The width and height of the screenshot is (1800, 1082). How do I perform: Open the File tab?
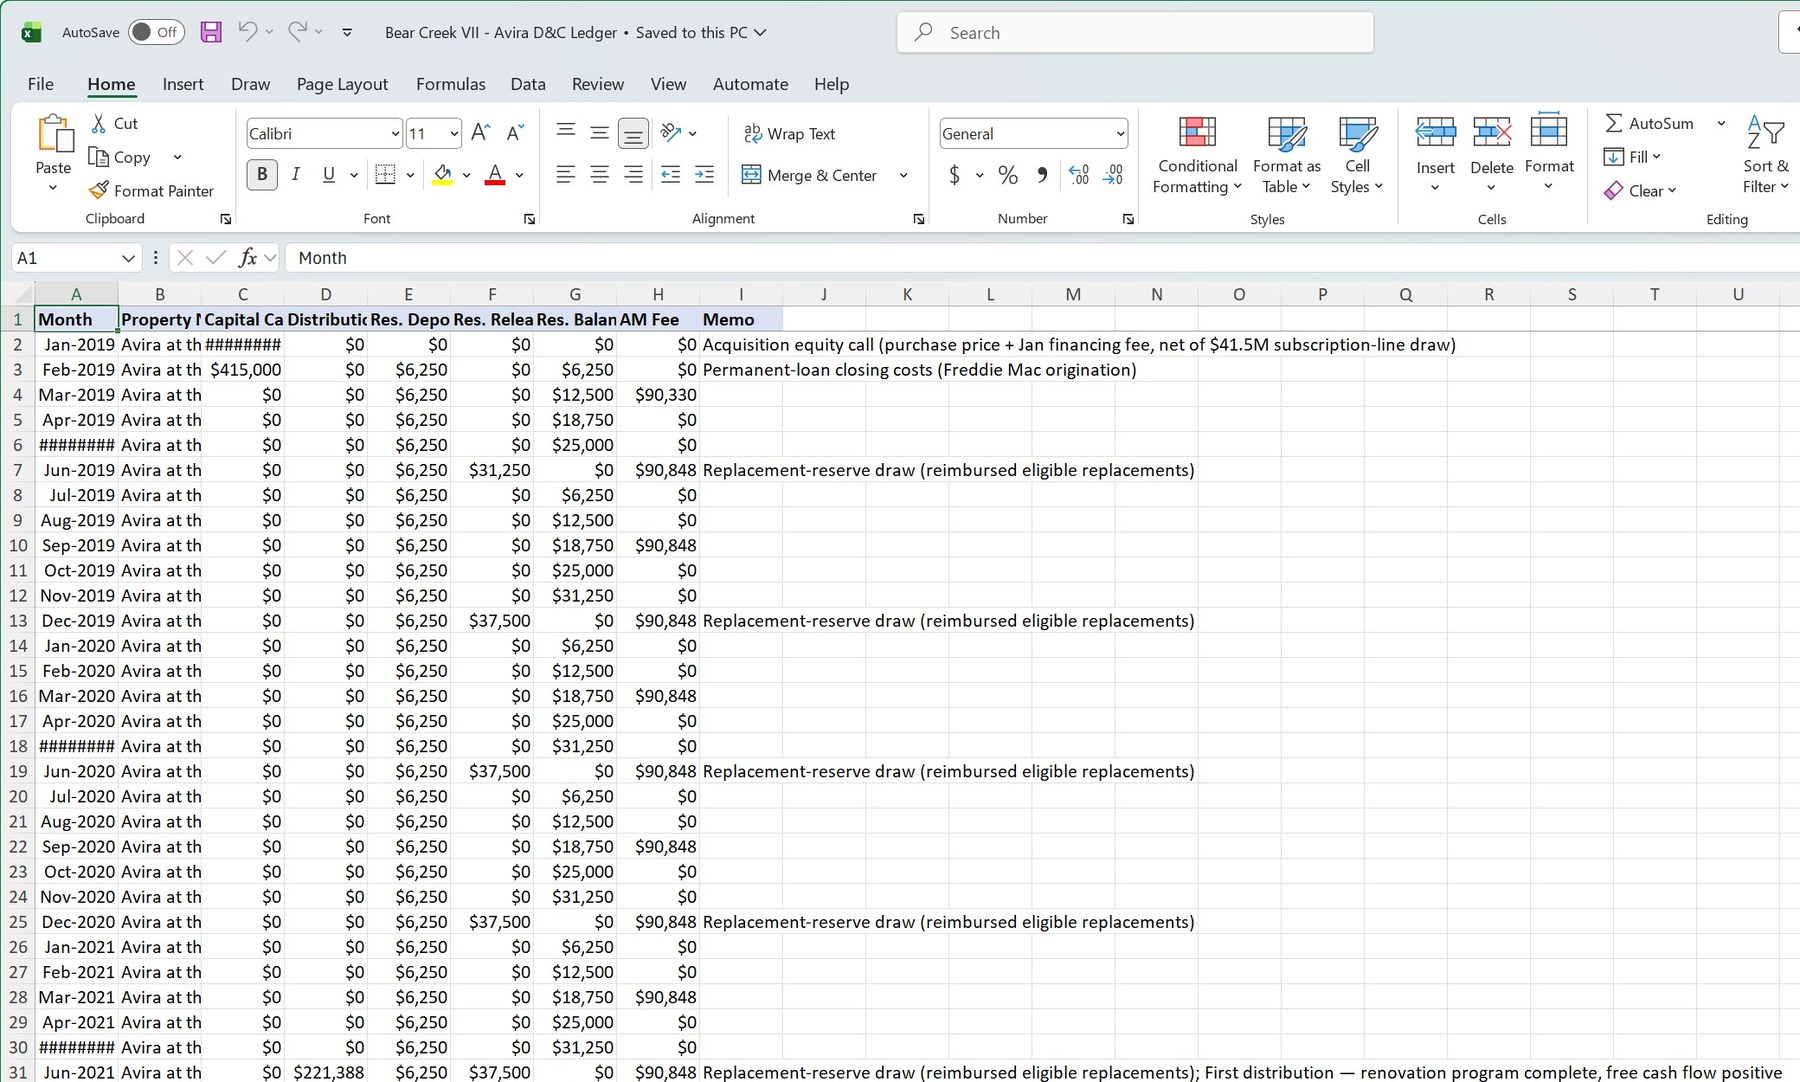(41, 84)
